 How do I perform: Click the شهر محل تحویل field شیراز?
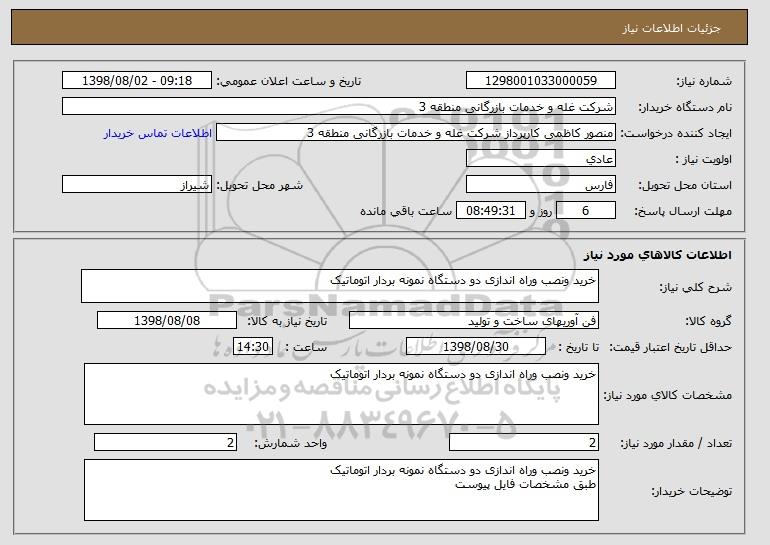pyautogui.click(x=137, y=185)
